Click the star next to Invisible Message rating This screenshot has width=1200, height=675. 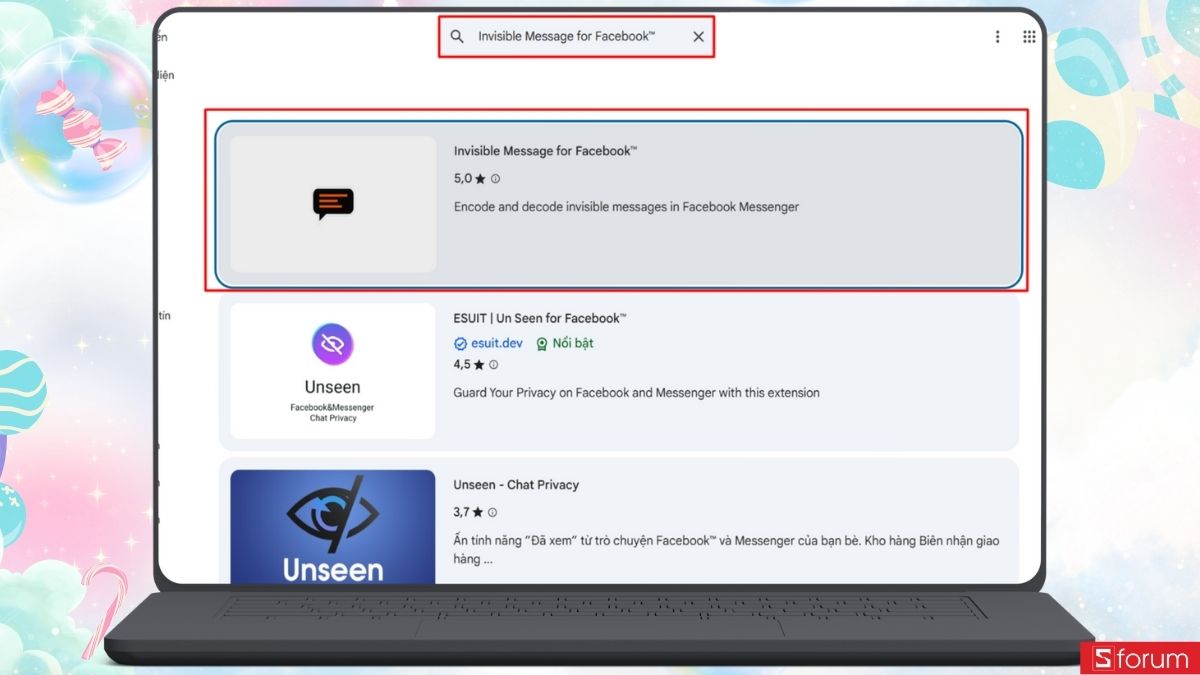pos(479,179)
